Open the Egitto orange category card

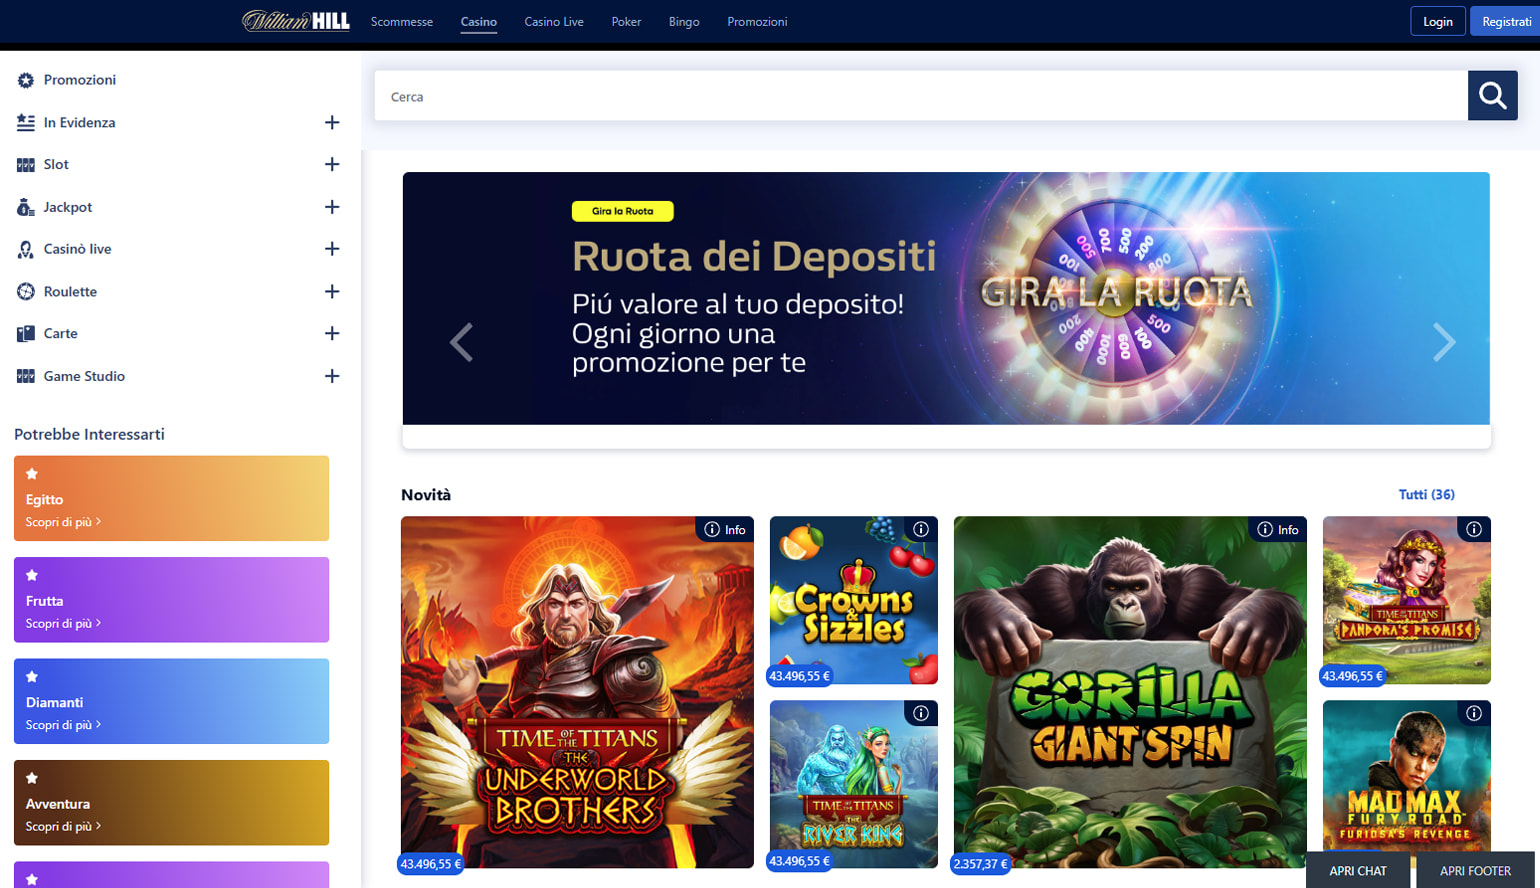click(x=171, y=498)
